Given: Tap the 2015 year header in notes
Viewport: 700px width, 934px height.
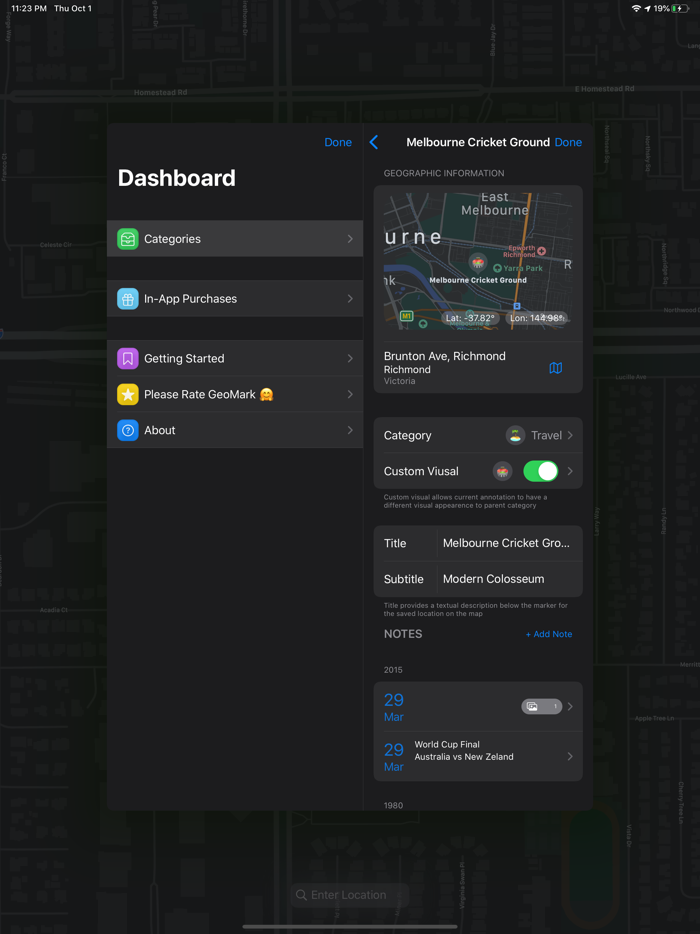Looking at the screenshot, I should [393, 670].
